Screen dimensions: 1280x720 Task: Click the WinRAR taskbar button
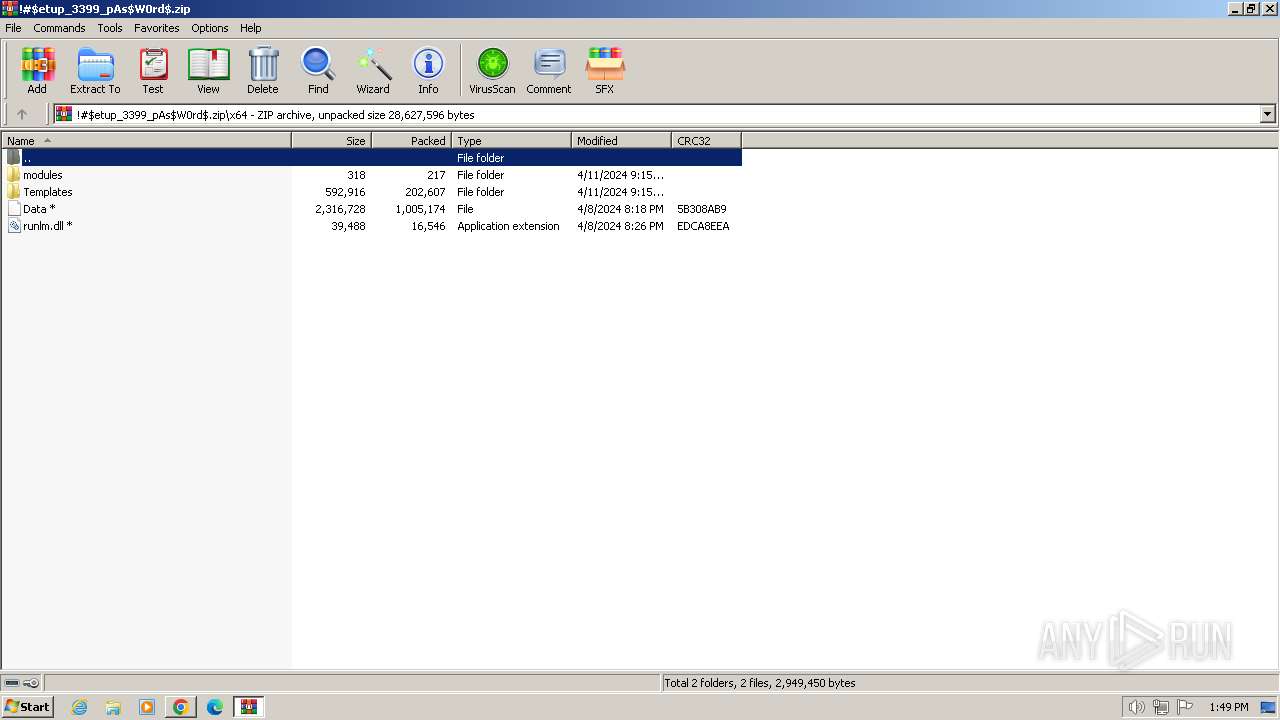[248, 707]
